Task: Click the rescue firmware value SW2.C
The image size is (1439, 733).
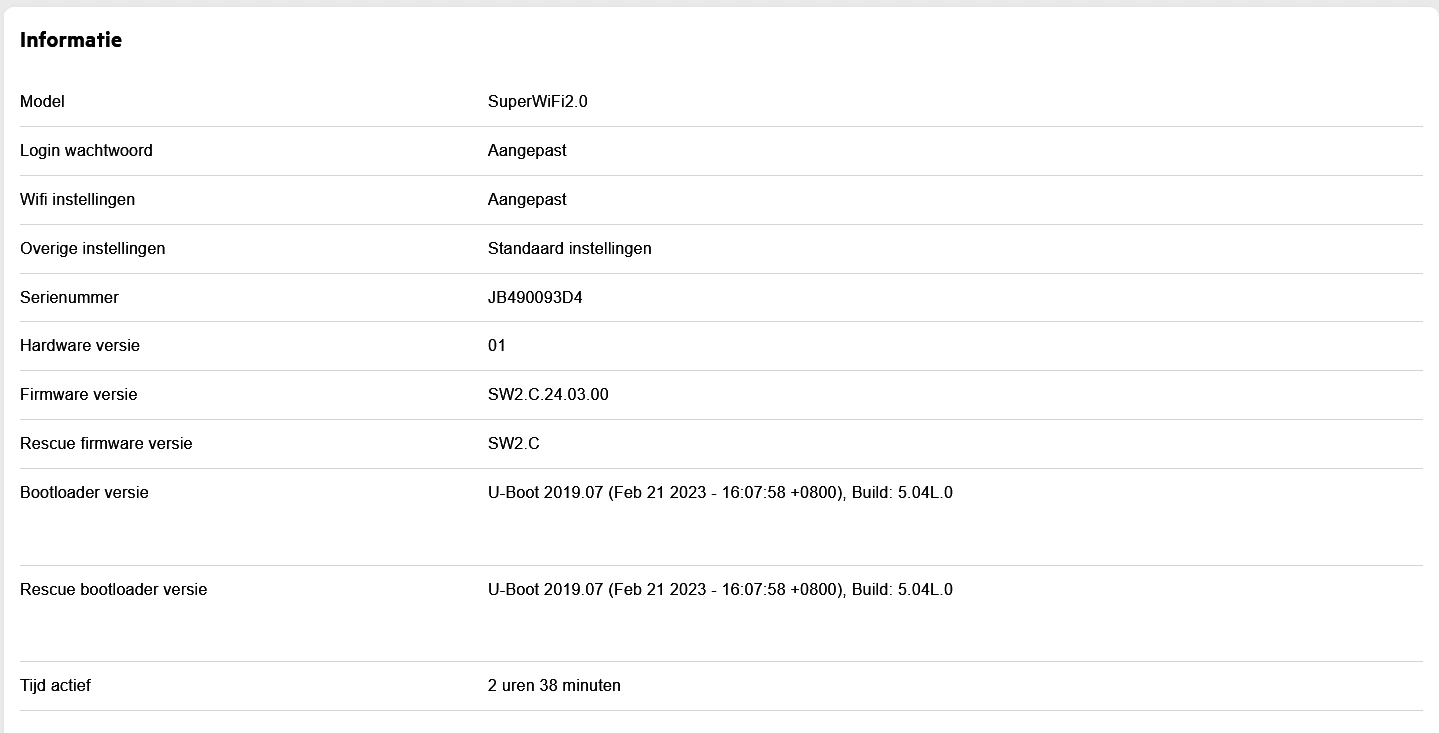Action: tap(514, 443)
